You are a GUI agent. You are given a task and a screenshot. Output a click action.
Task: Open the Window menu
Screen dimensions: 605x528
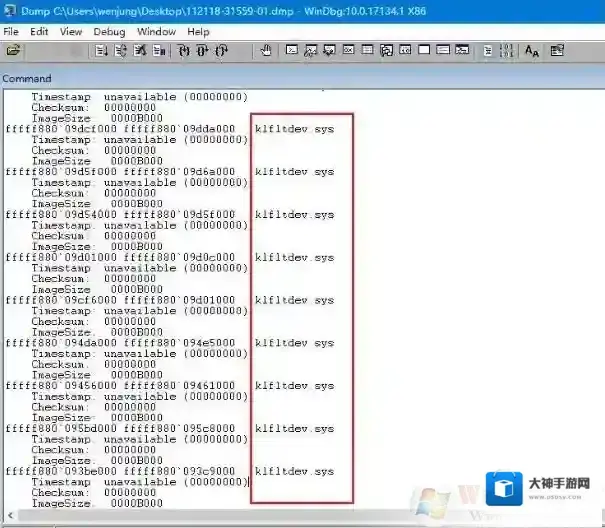(156, 32)
